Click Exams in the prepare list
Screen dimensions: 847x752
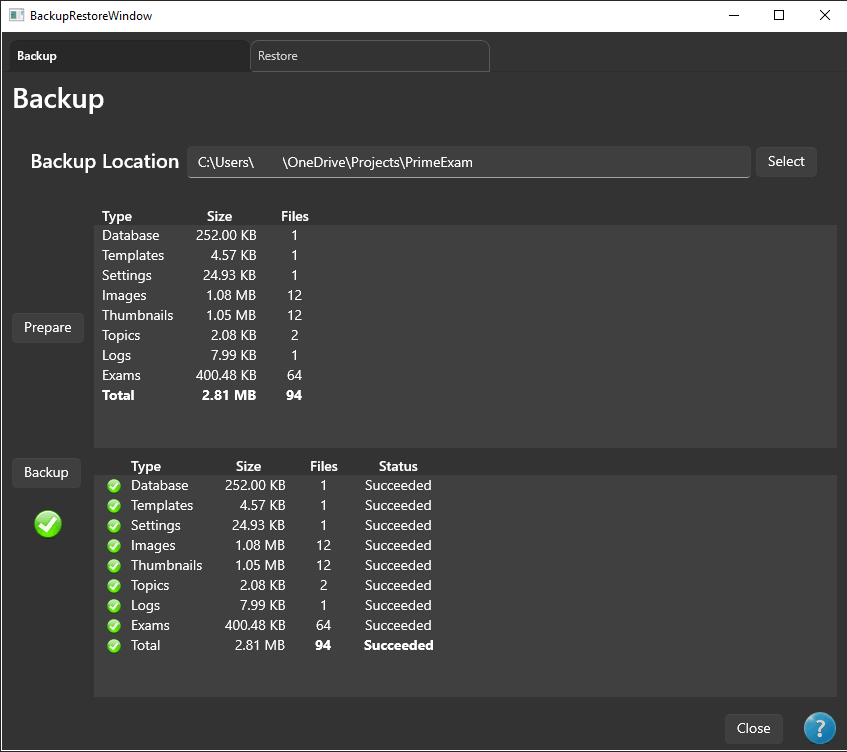(x=122, y=375)
